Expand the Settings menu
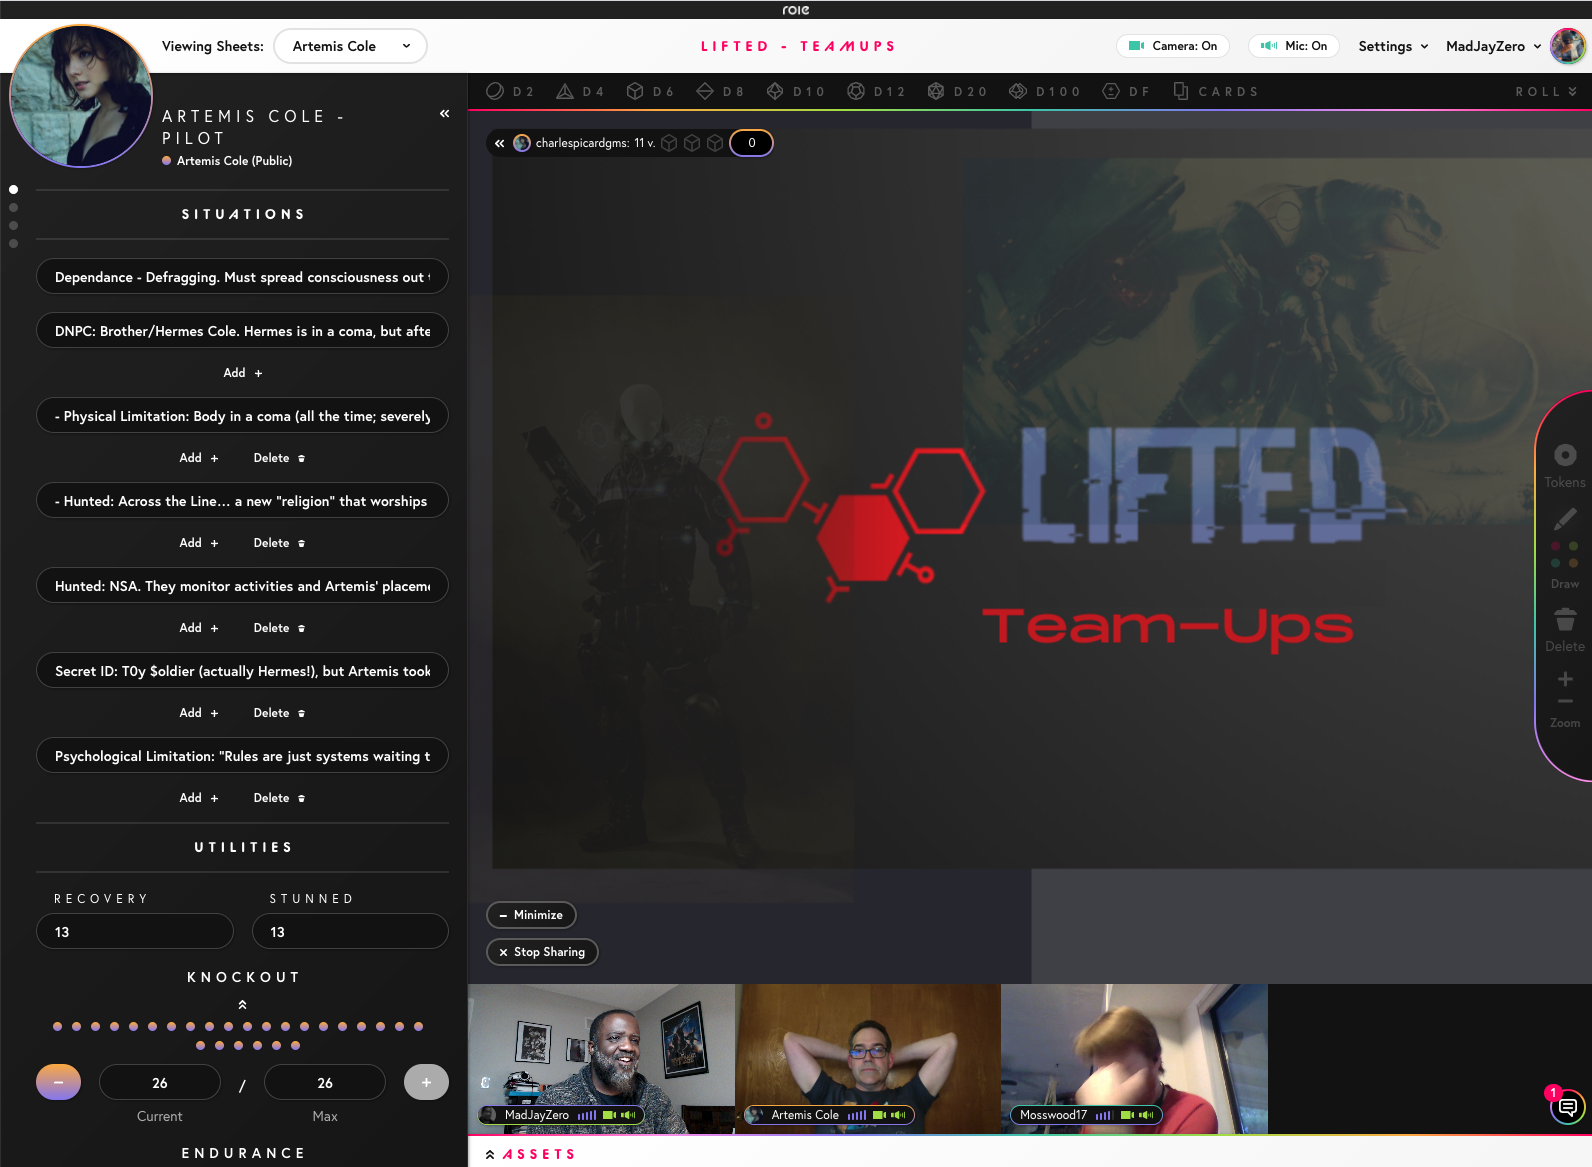This screenshot has width=1592, height=1167. 1392,46
